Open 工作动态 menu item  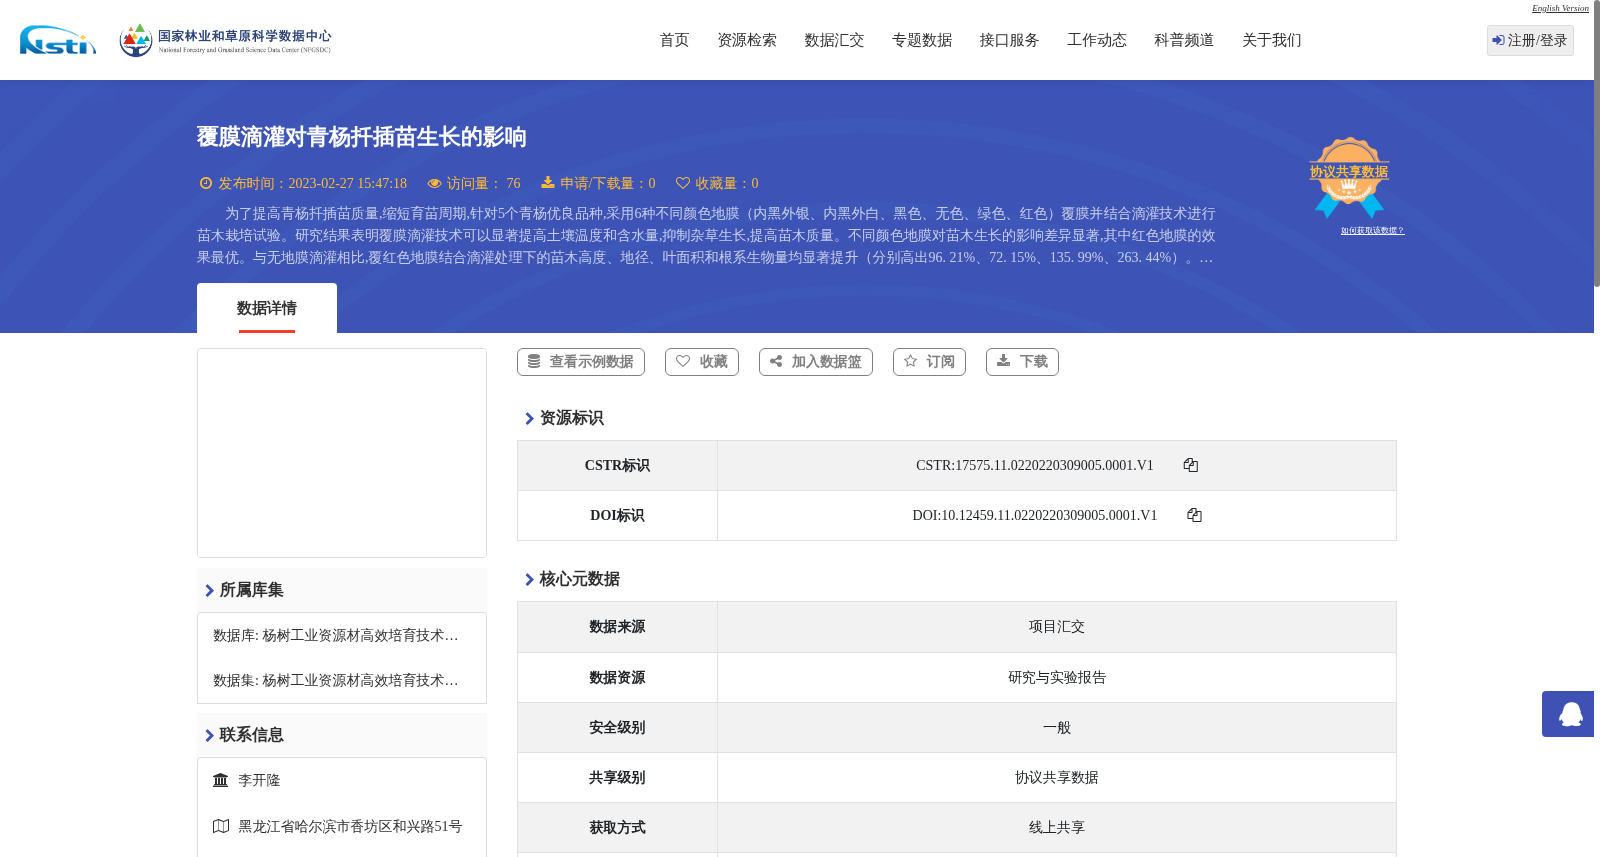click(1097, 40)
